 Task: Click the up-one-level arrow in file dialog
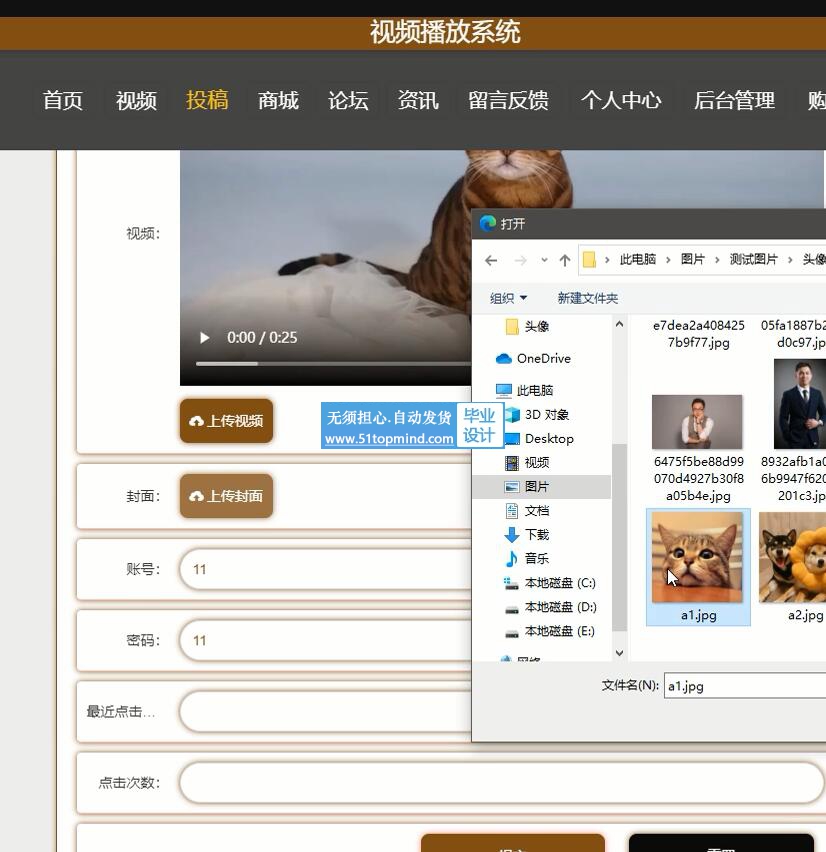coord(565,260)
